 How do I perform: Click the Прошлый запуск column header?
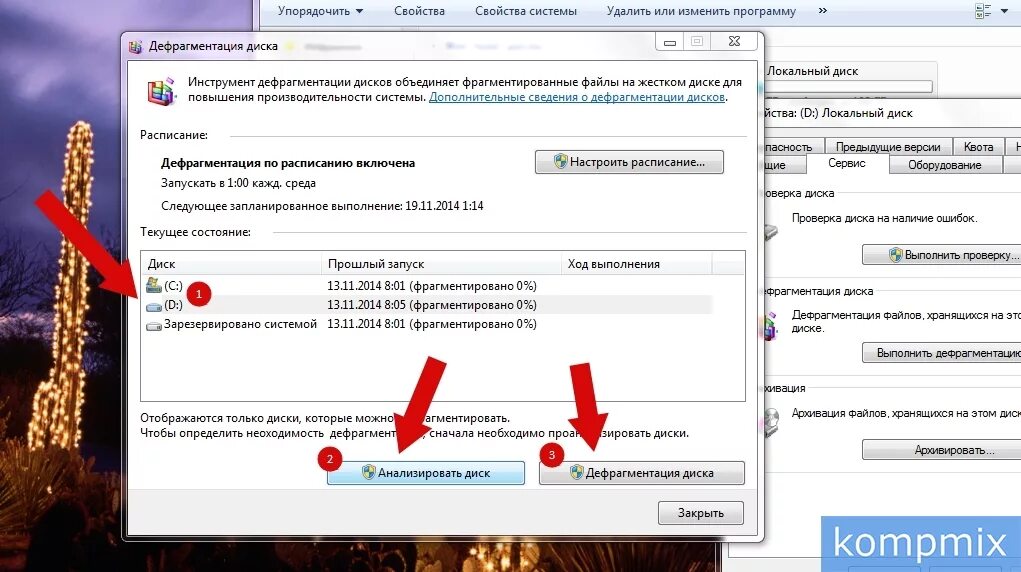coord(441,264)
